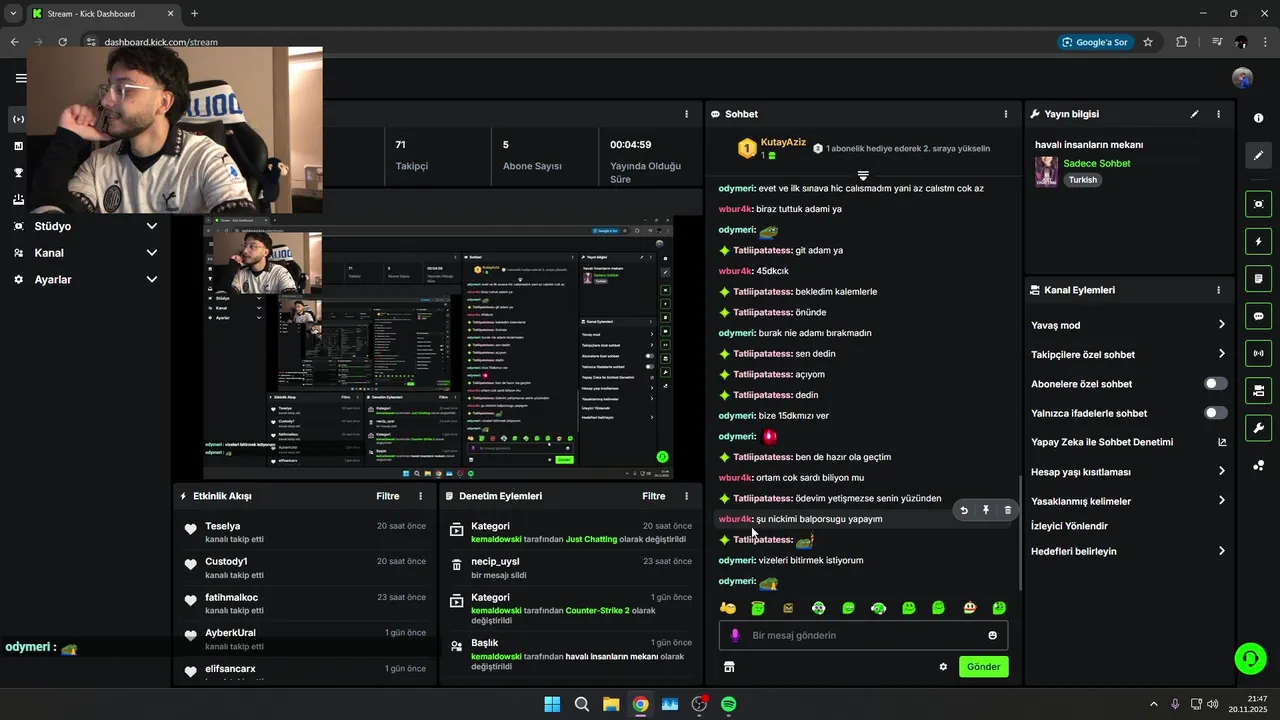Toggle the stream preview widget icon

click(1258, 204)
